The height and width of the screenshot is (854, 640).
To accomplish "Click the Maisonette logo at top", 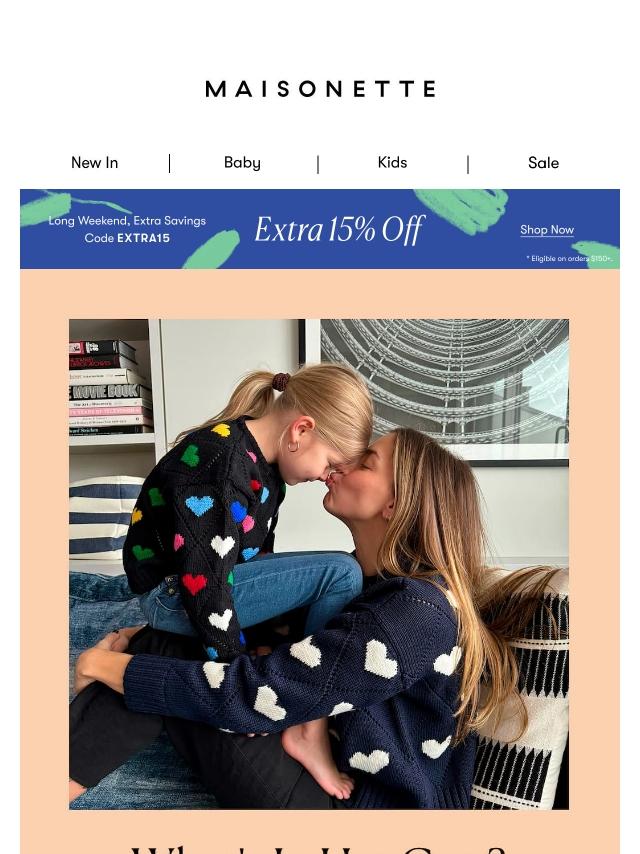I will coord(320,89).
